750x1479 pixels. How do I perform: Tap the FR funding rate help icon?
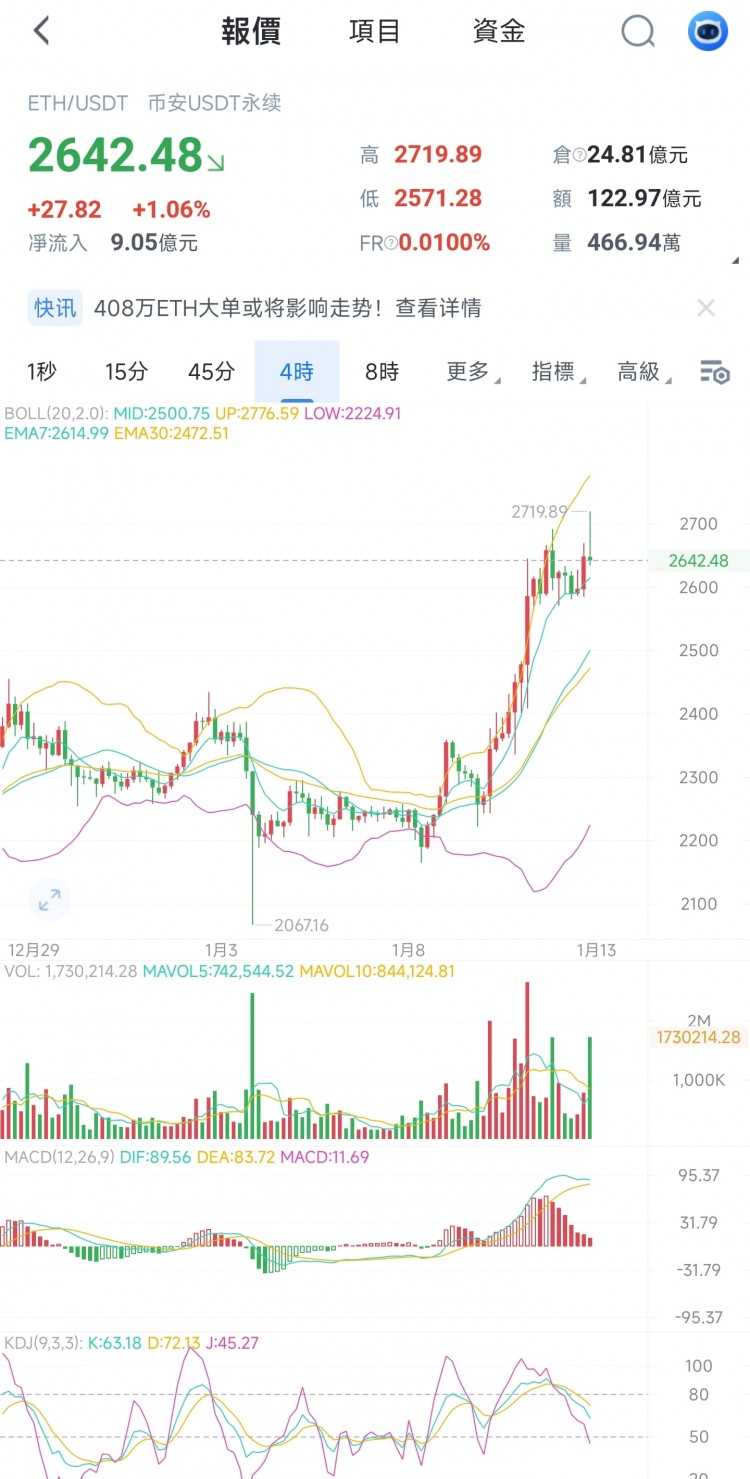pyautogui.click(x=392, y=243)
